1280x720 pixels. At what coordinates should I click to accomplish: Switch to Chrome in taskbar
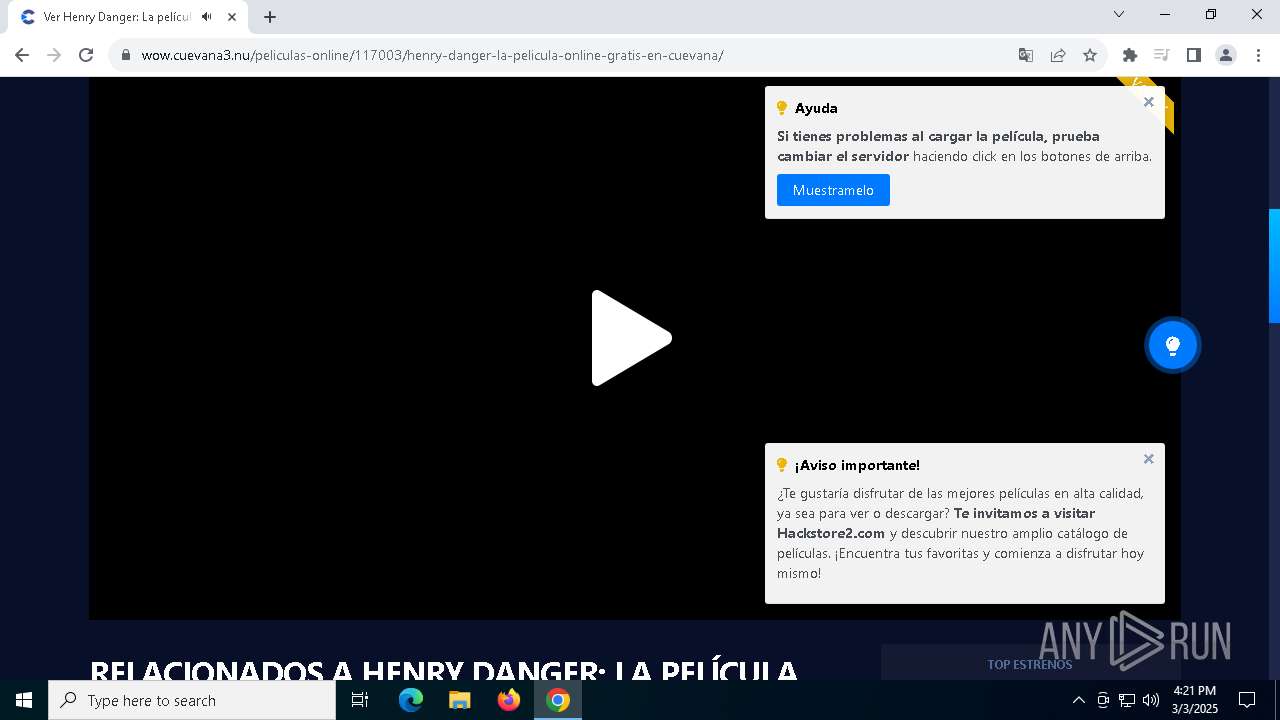pyautogui.click(x=558, y=700)
